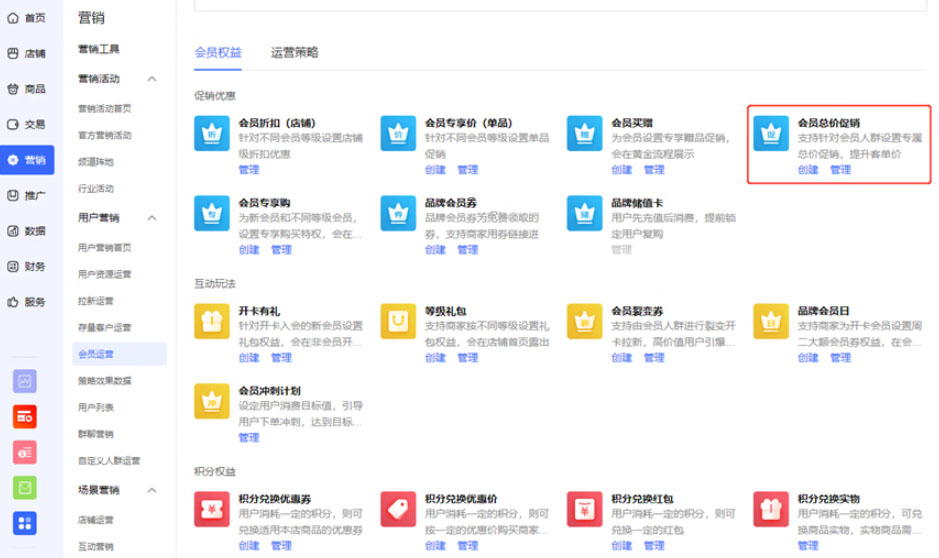Switch to the 会员权益 tab
This screenshot has width=939, height=558.
[218, 53]
